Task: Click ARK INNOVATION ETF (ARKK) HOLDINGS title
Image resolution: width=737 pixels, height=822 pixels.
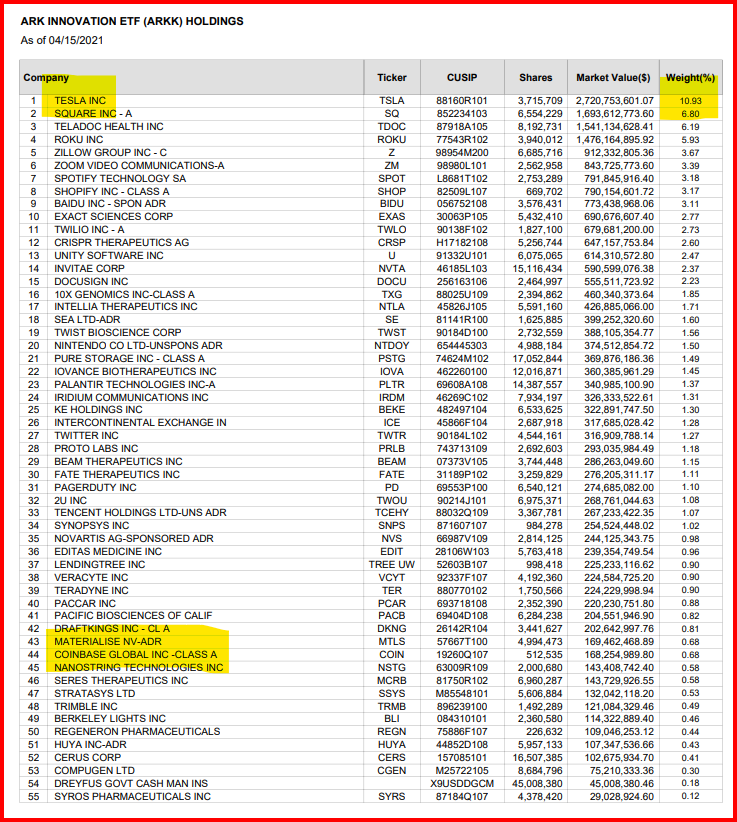Action: click(132, 21)
